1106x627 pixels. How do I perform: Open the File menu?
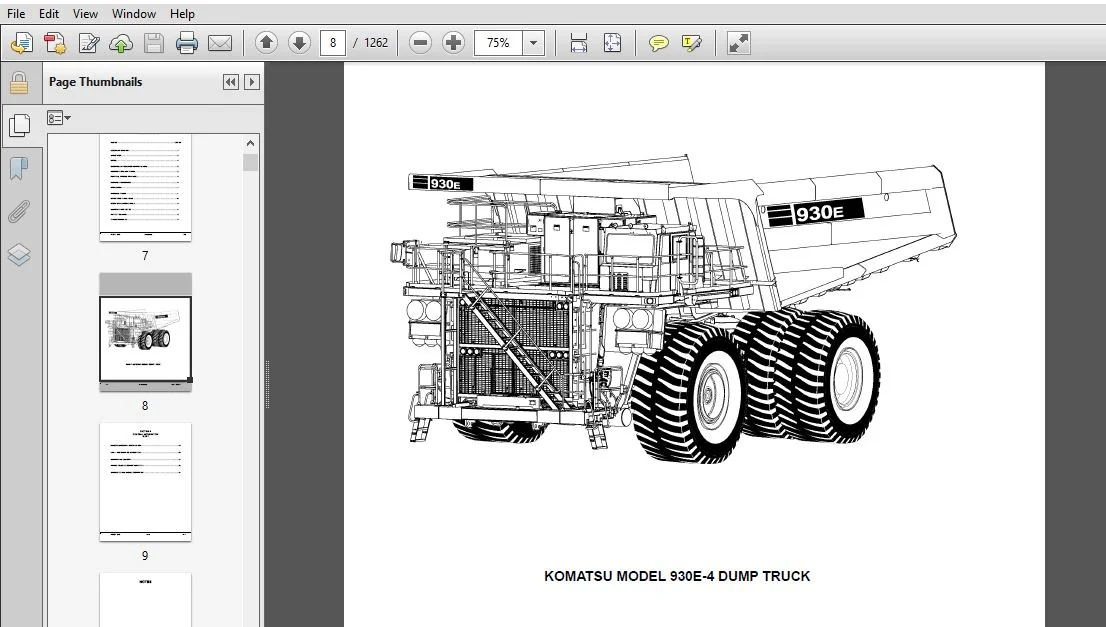(x=16, y=13)
